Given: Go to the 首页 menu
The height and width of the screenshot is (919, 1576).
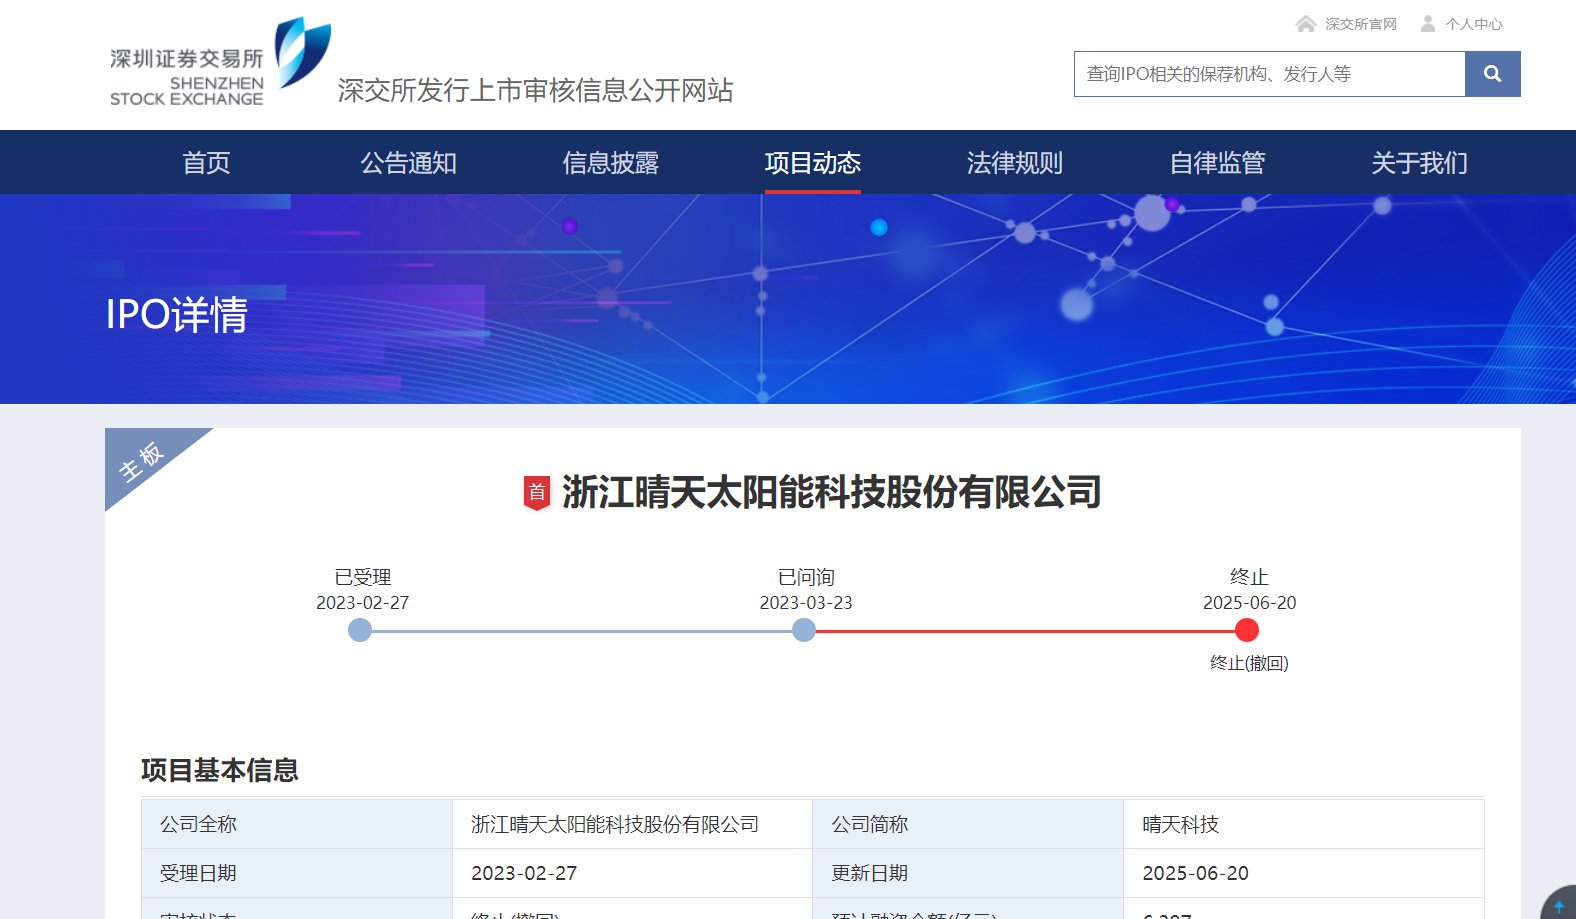Looking at the screenshot, I should [206, 162].
